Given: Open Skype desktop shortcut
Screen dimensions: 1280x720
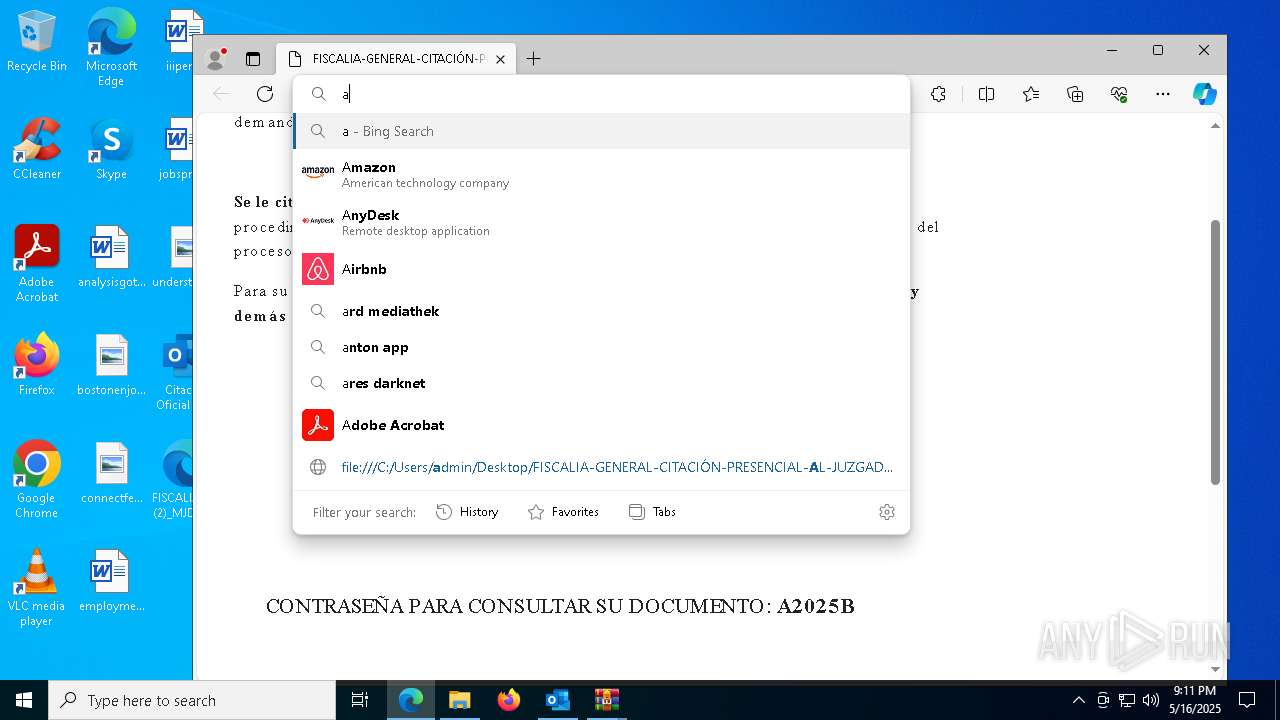Looking at the screenshot, I should tap(111, 148).
